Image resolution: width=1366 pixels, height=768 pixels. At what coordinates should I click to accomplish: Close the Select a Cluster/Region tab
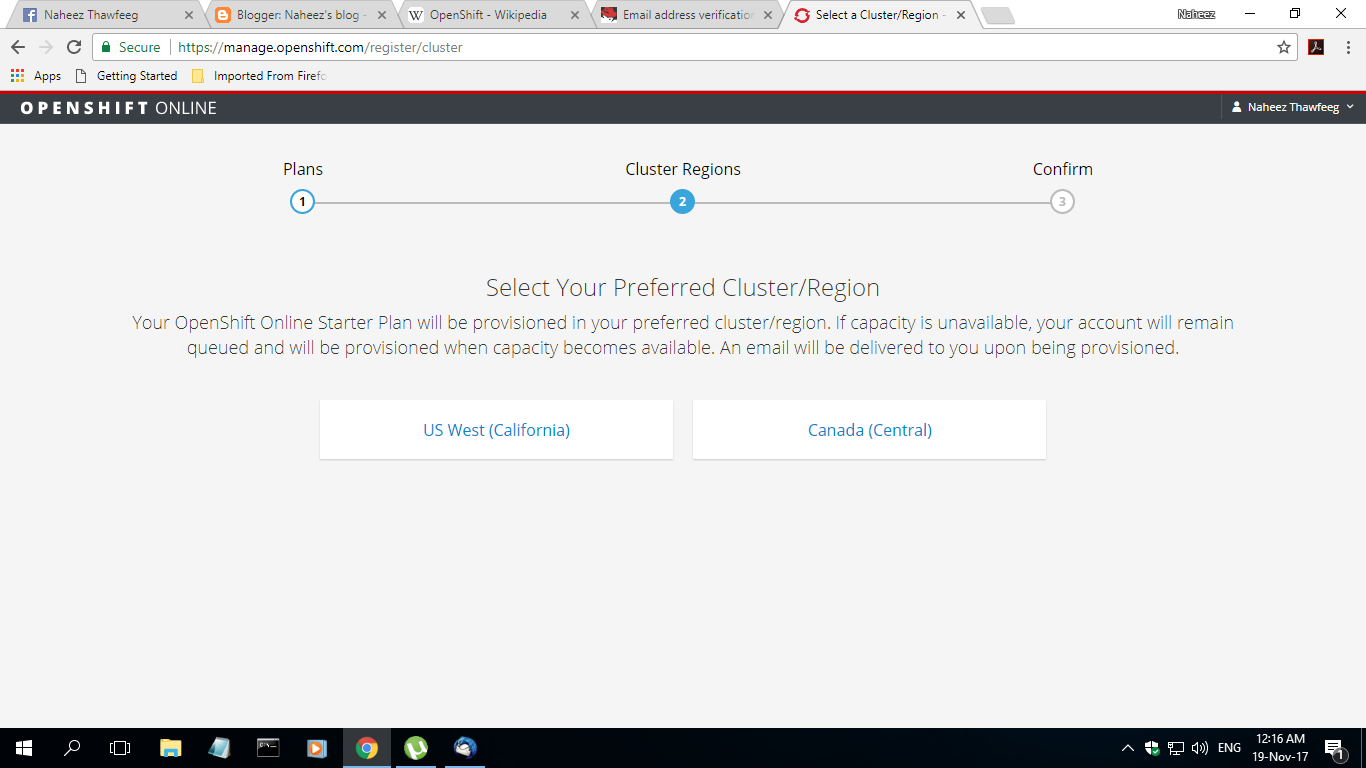[961, 16]
